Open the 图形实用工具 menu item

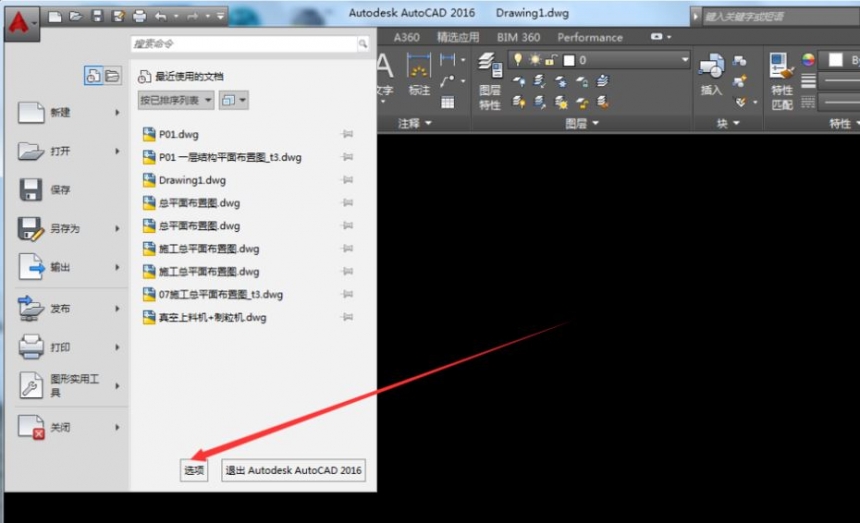click(x=69, y=385)
